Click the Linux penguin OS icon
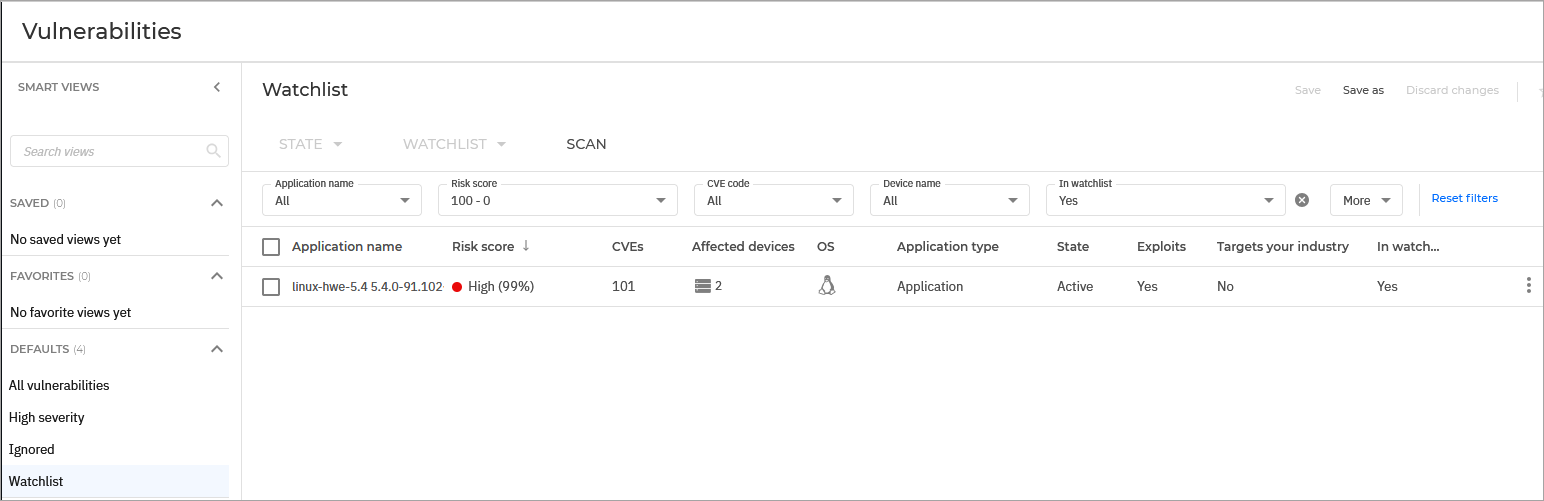Screen dimensions: 1544x501 click(826, 286)
